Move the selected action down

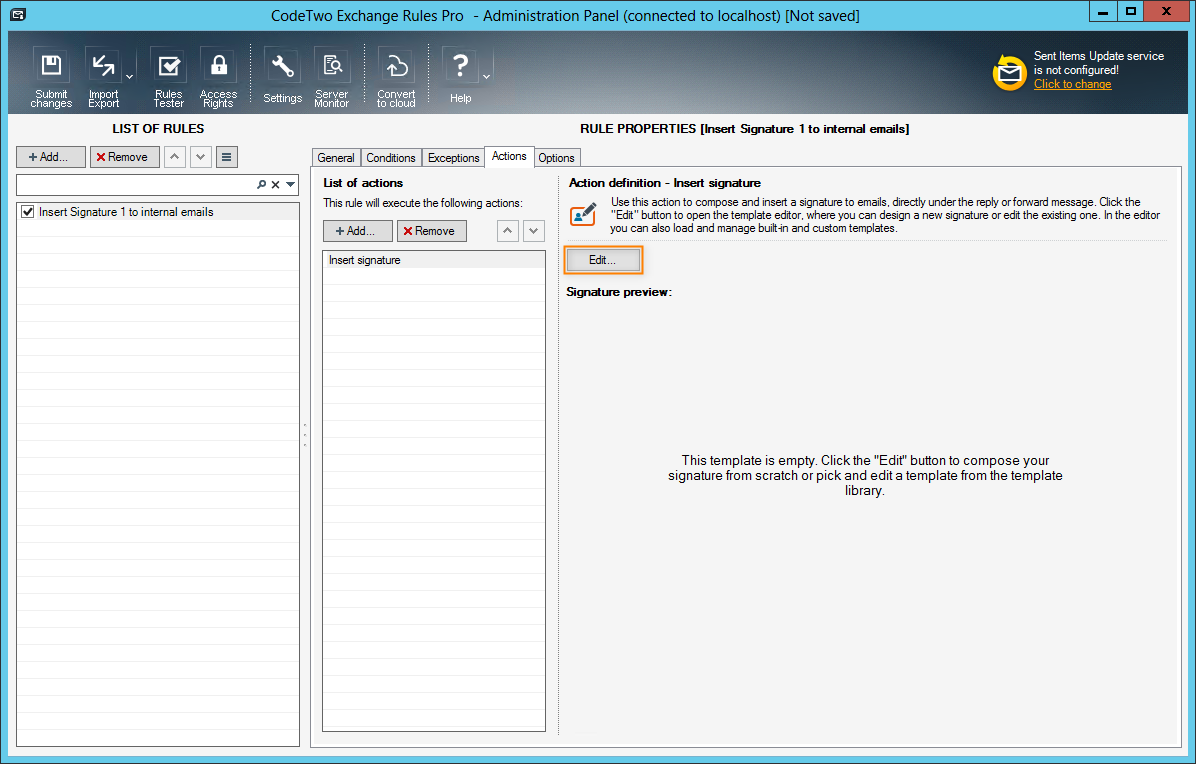534,231
